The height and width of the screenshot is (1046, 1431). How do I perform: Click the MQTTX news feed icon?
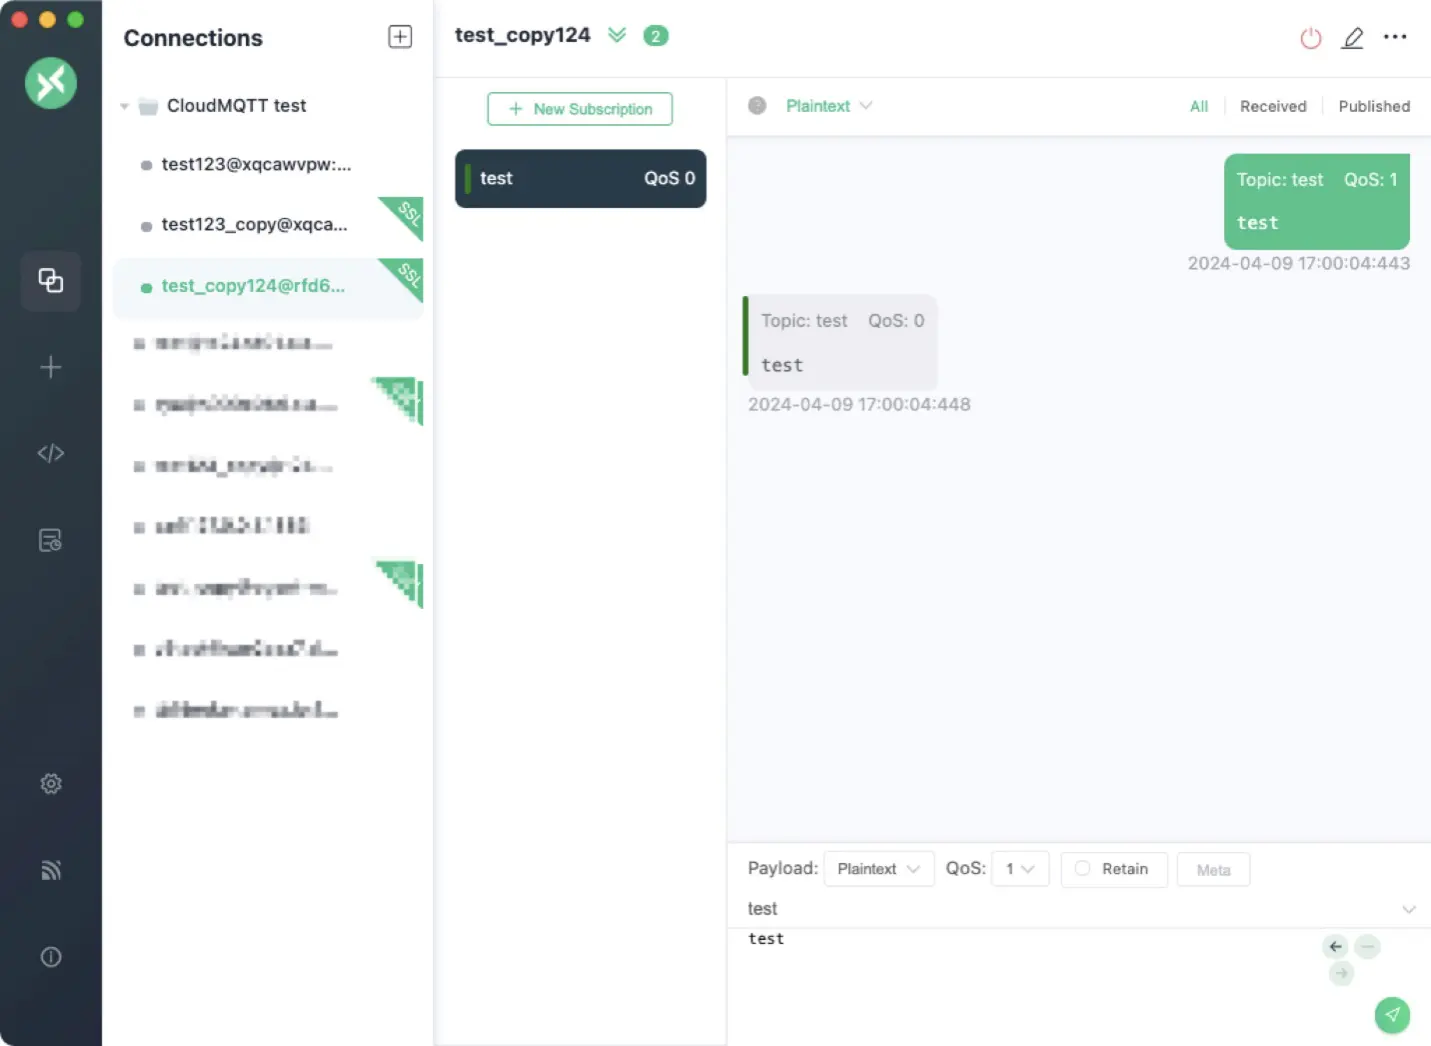pos(50,870)
